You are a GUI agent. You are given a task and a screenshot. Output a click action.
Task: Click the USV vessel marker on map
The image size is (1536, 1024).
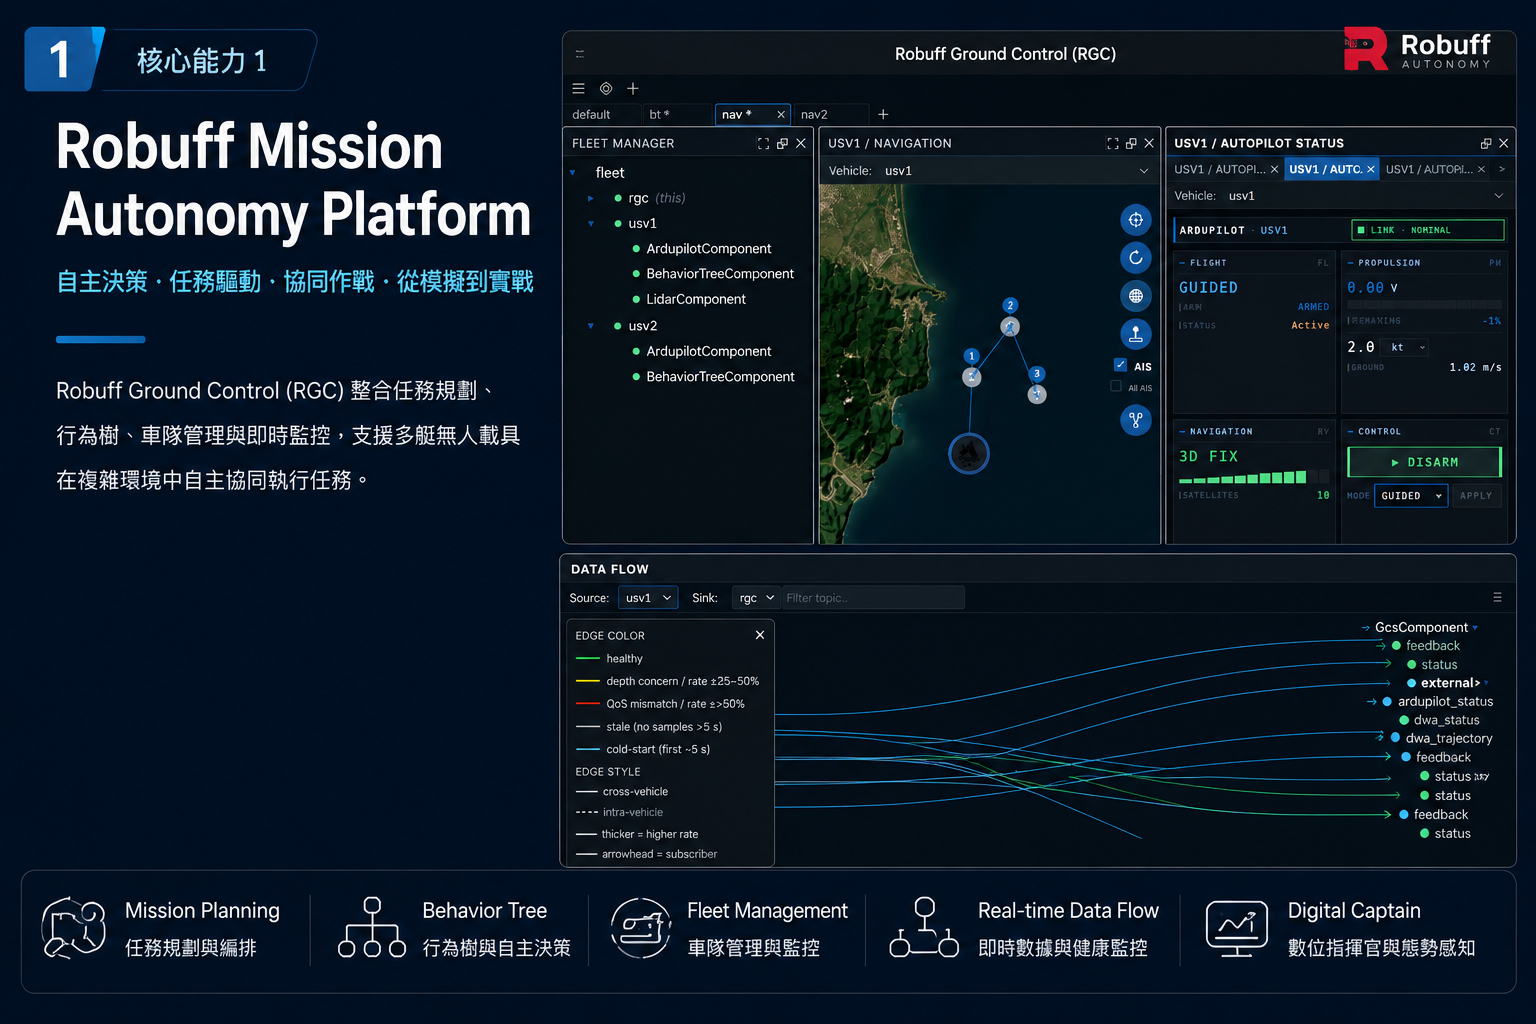coord(968,454)
